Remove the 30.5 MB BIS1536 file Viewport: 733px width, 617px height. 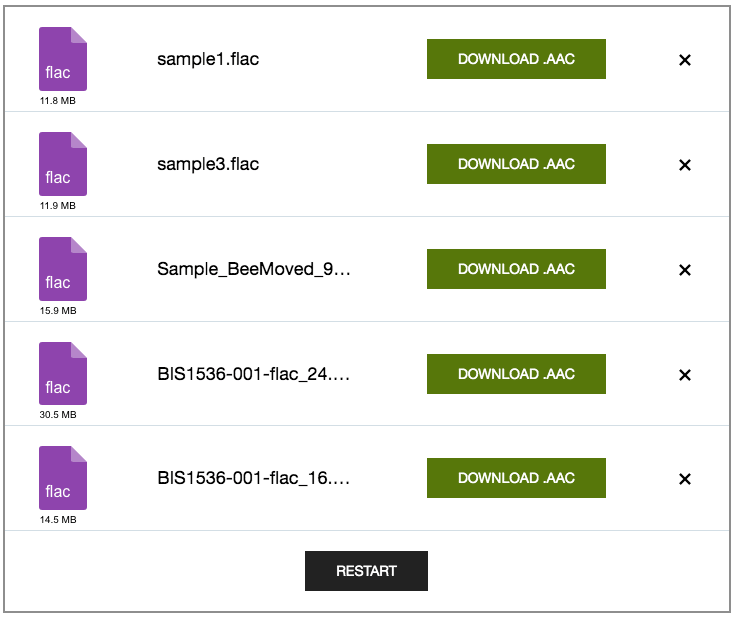coord(685,375)
